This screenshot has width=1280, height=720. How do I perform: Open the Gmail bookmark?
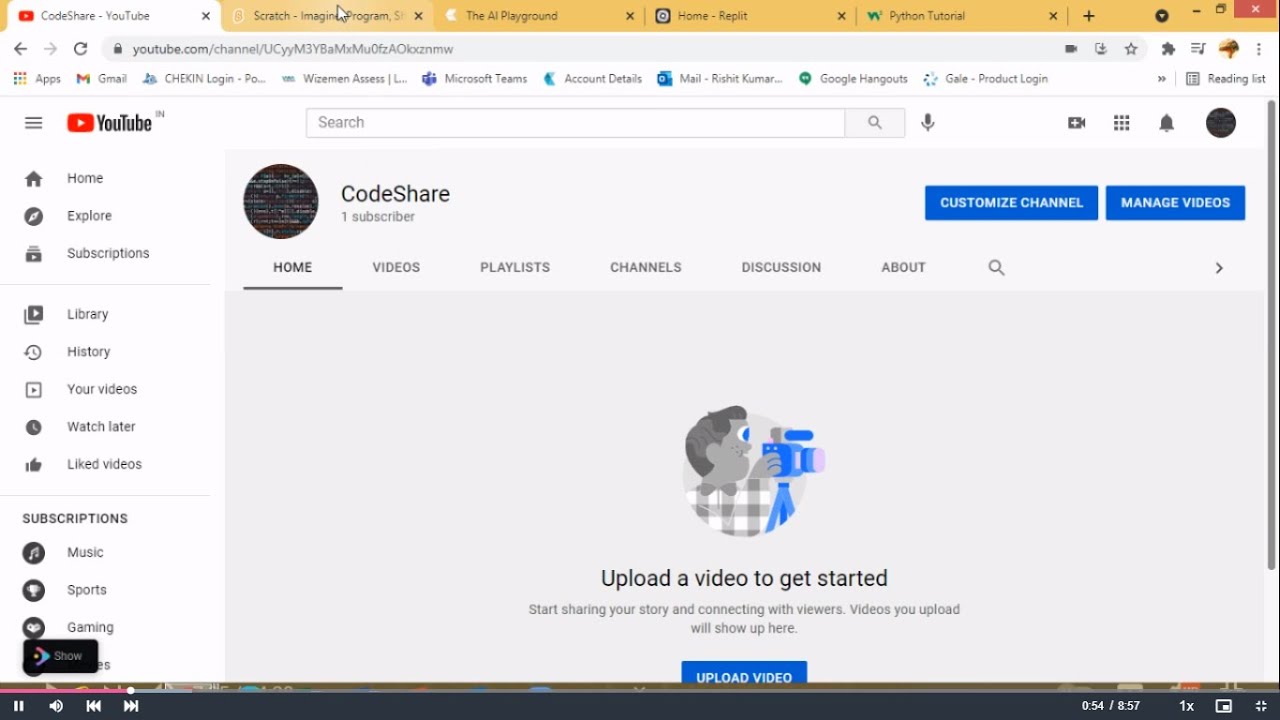102,79
